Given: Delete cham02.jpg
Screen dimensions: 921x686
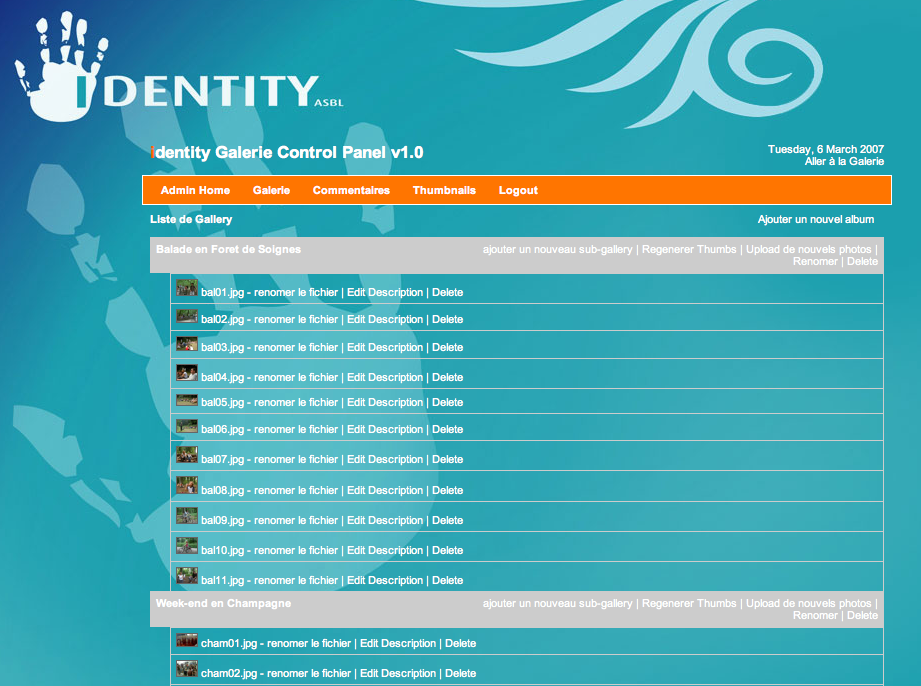Looking at the screenshot, I should pos(460,673).
